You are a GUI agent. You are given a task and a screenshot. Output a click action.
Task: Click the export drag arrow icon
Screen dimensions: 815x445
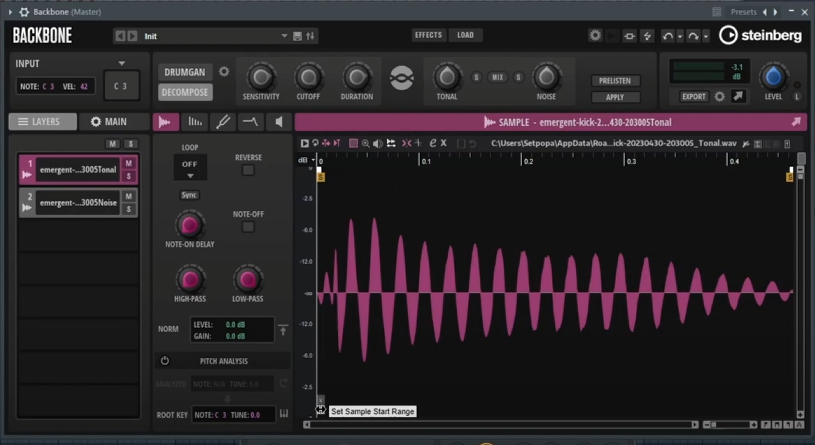click(x=738, y=96)
